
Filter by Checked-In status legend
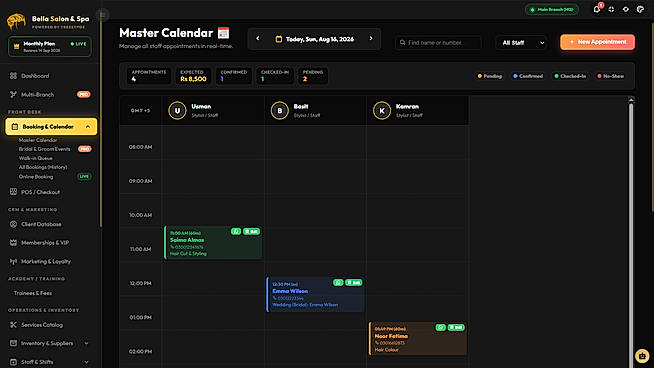(x=570, y=76)
